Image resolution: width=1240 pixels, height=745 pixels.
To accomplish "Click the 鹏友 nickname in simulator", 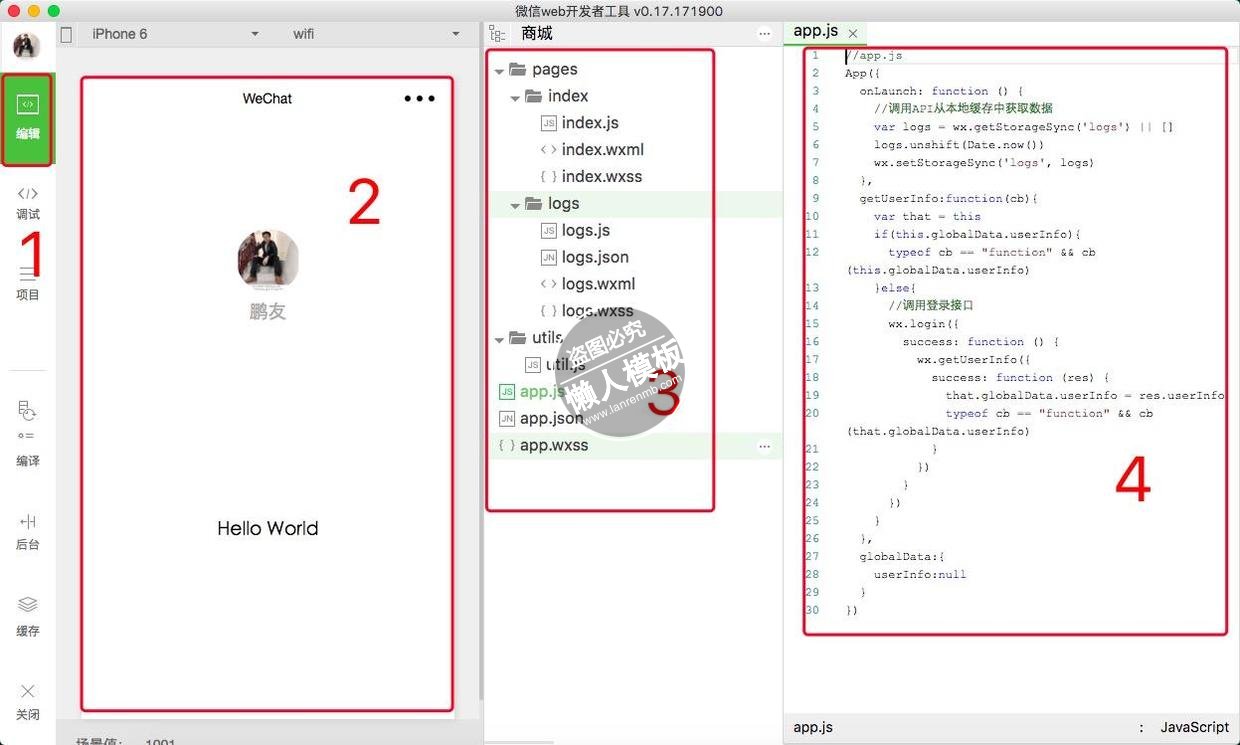I will click(267, 312).
